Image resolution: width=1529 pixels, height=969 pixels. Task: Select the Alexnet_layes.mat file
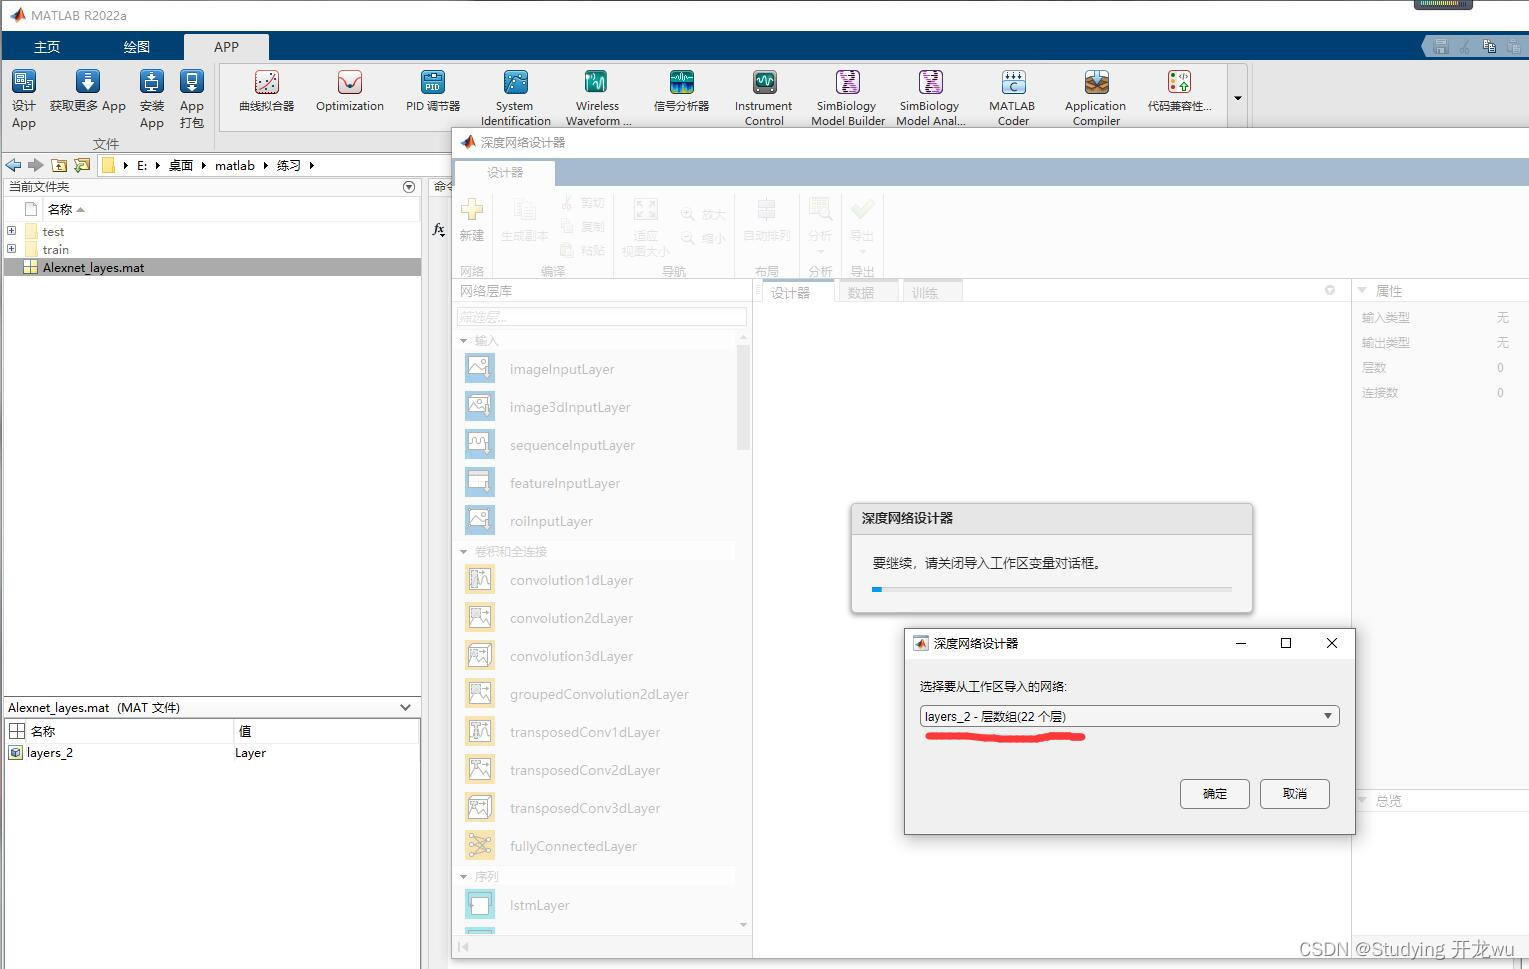coord(212,267)
